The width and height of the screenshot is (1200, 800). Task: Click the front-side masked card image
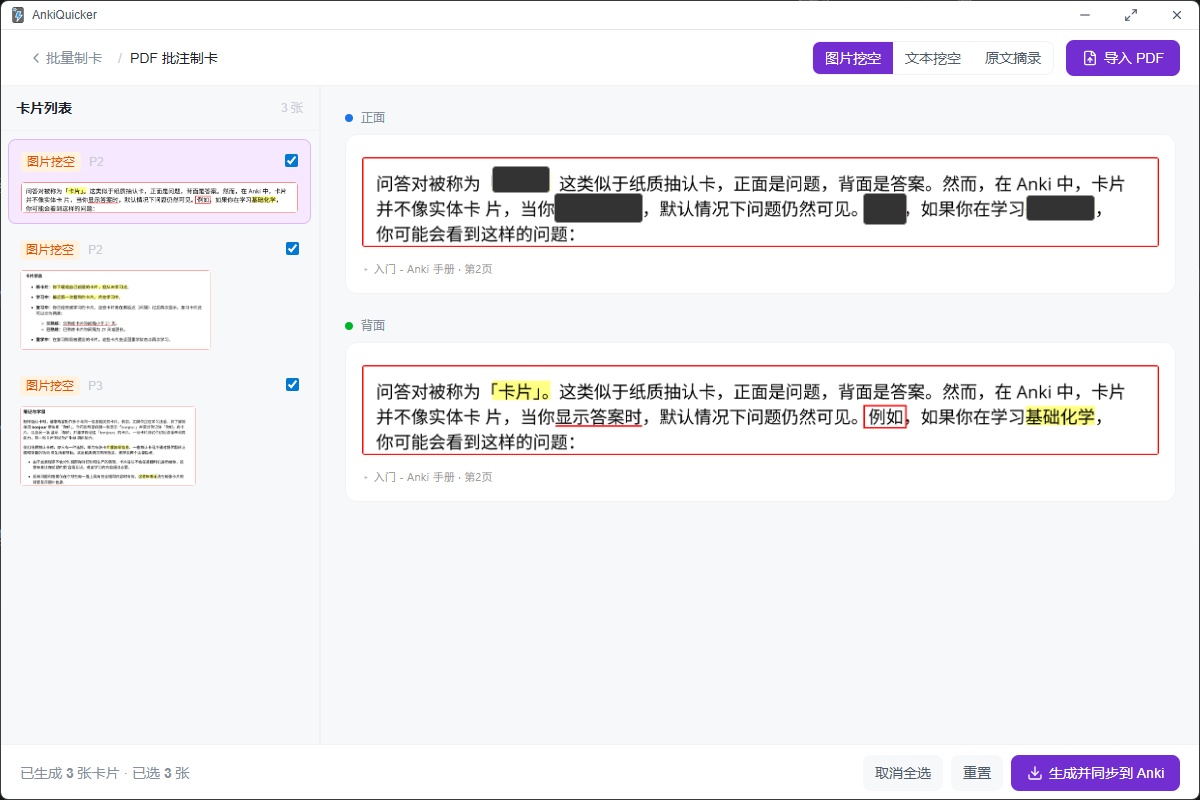pyautogui.click(x=760, y=202)
